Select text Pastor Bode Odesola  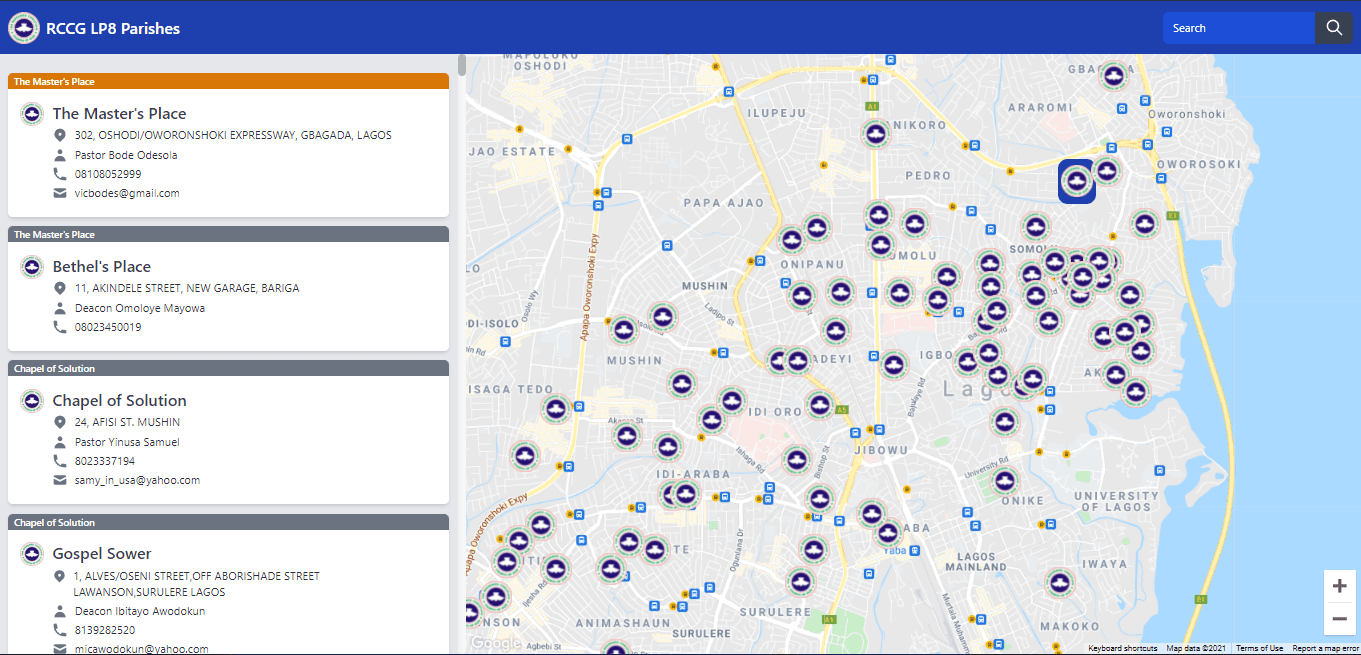pos(126,155)
